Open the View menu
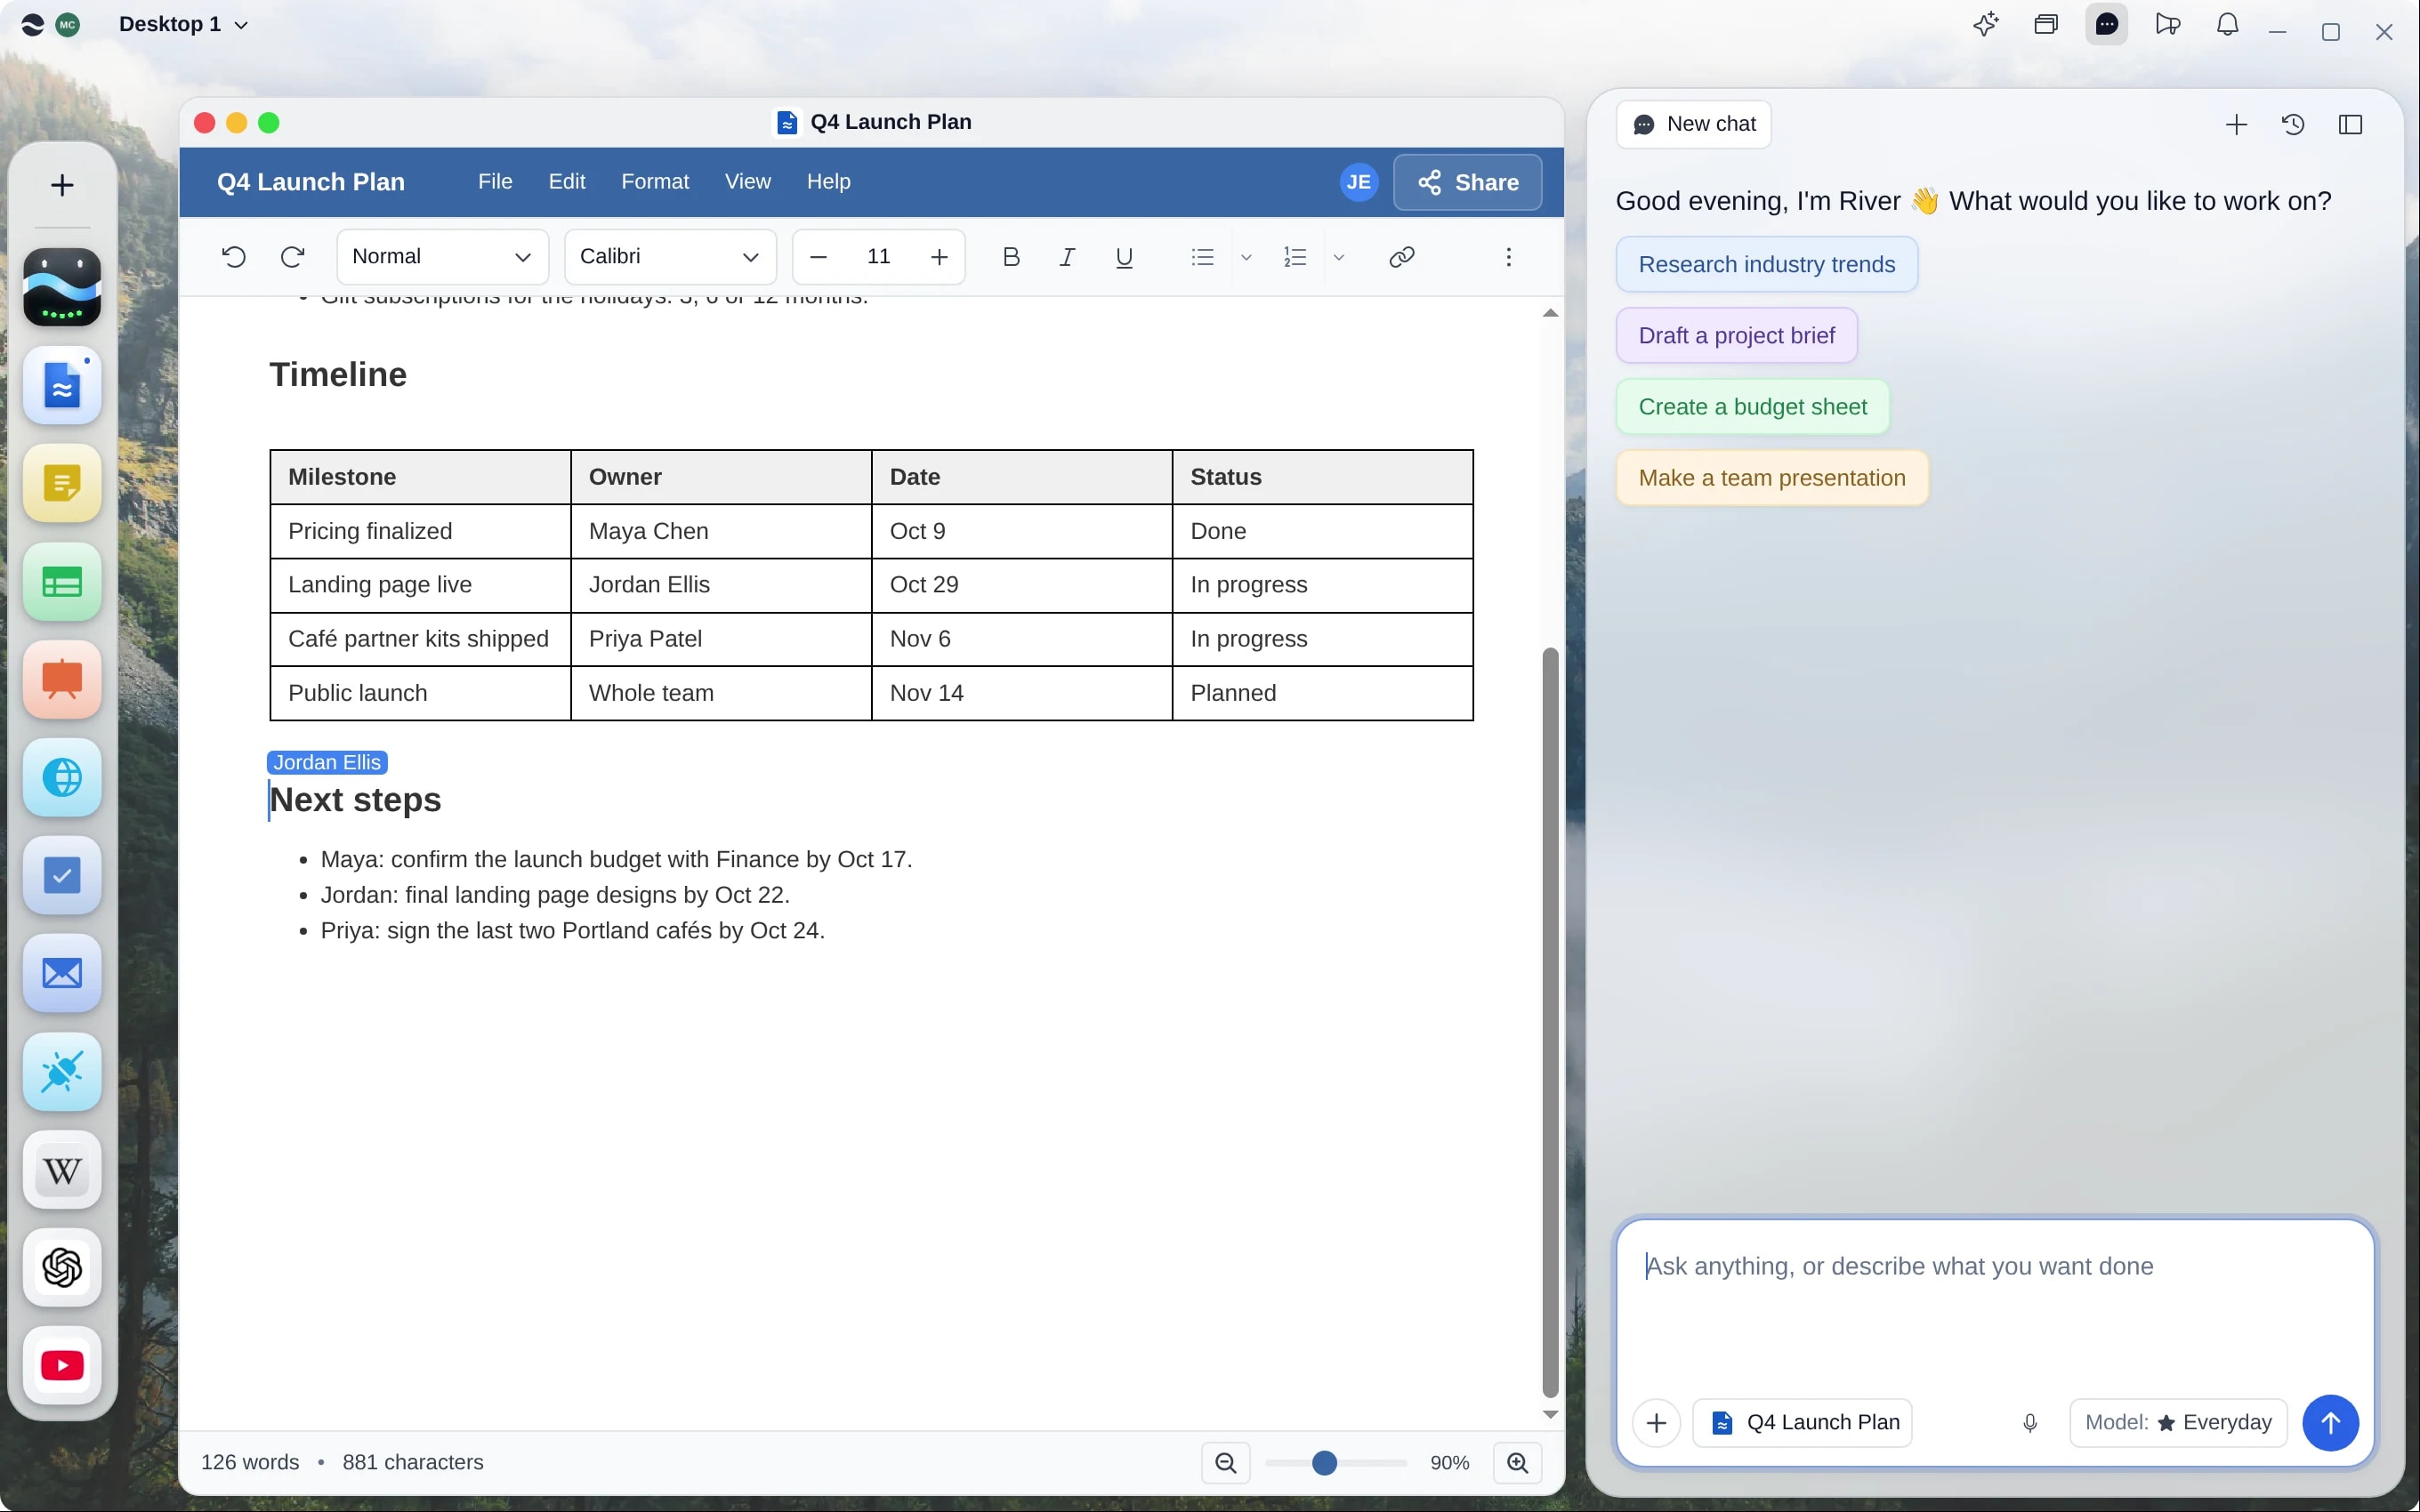Screen dimensions: 2420x1512 [747, 182]
